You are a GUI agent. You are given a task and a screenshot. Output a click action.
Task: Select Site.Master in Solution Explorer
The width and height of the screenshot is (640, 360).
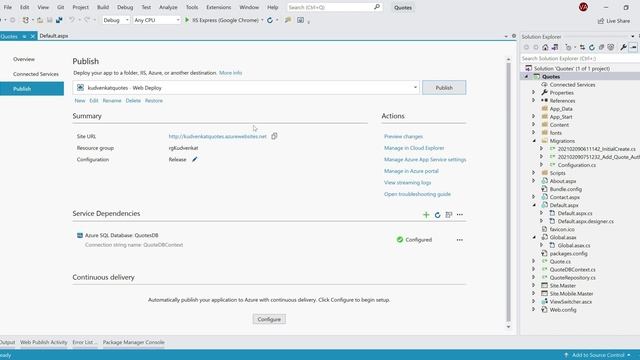tap(562, 286)
